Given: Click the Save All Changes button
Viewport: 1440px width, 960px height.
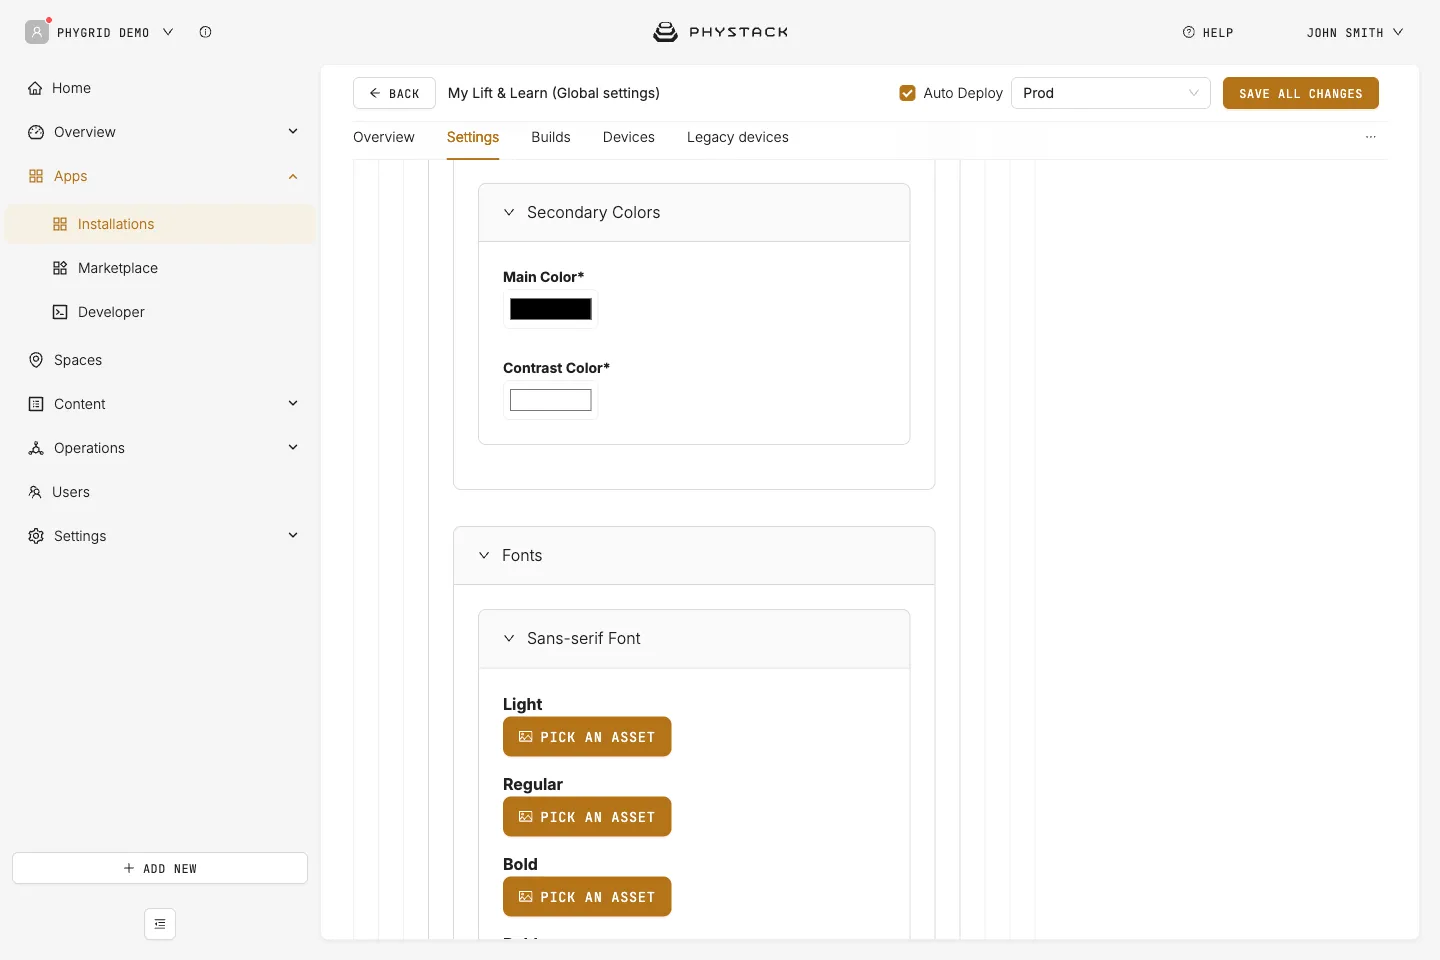Looking at the screenshot, I should (x=1301, y=93).
